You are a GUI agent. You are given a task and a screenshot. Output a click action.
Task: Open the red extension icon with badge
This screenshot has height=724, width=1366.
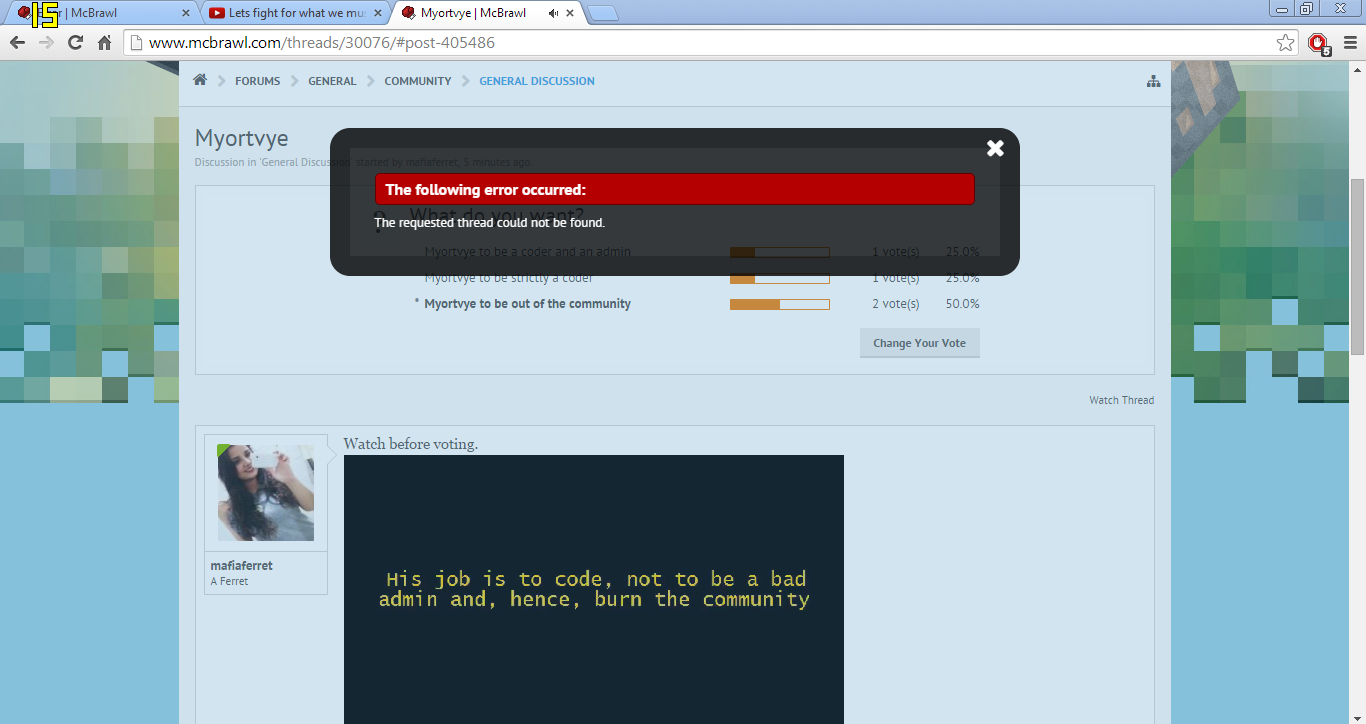tap(1319, 43)
